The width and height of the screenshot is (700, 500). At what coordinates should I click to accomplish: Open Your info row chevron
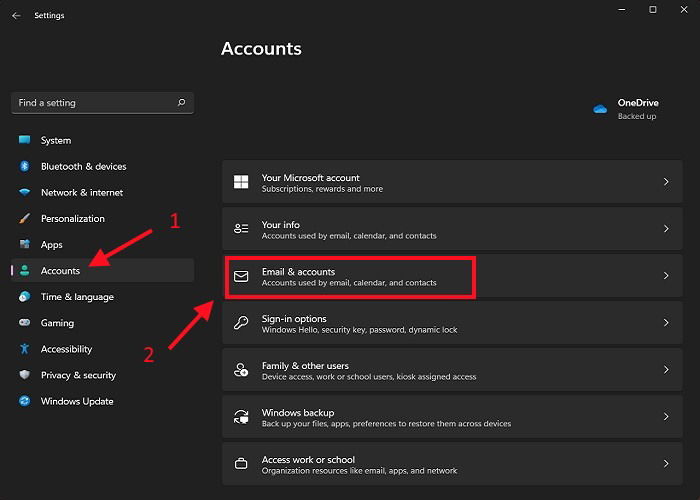pos(666,229)
